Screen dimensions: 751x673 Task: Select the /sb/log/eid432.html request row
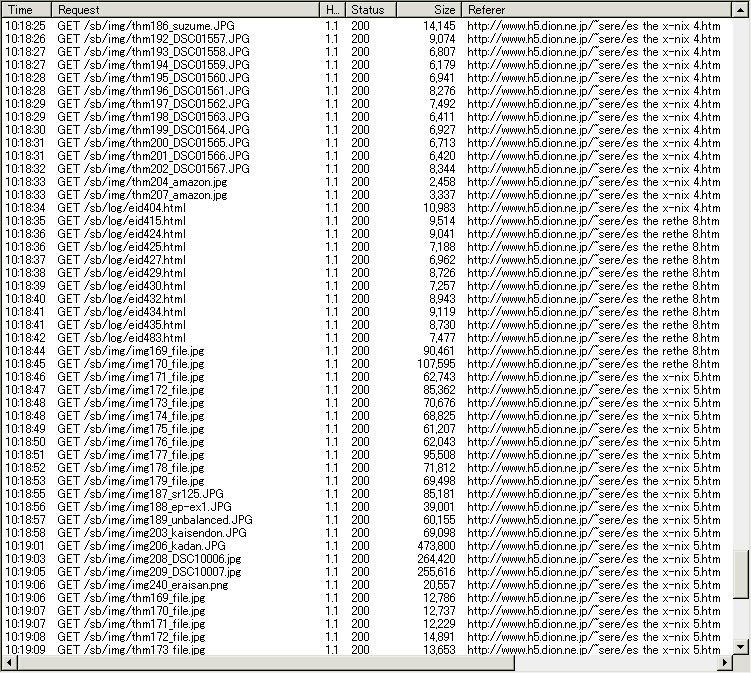(x=366, y=299)
